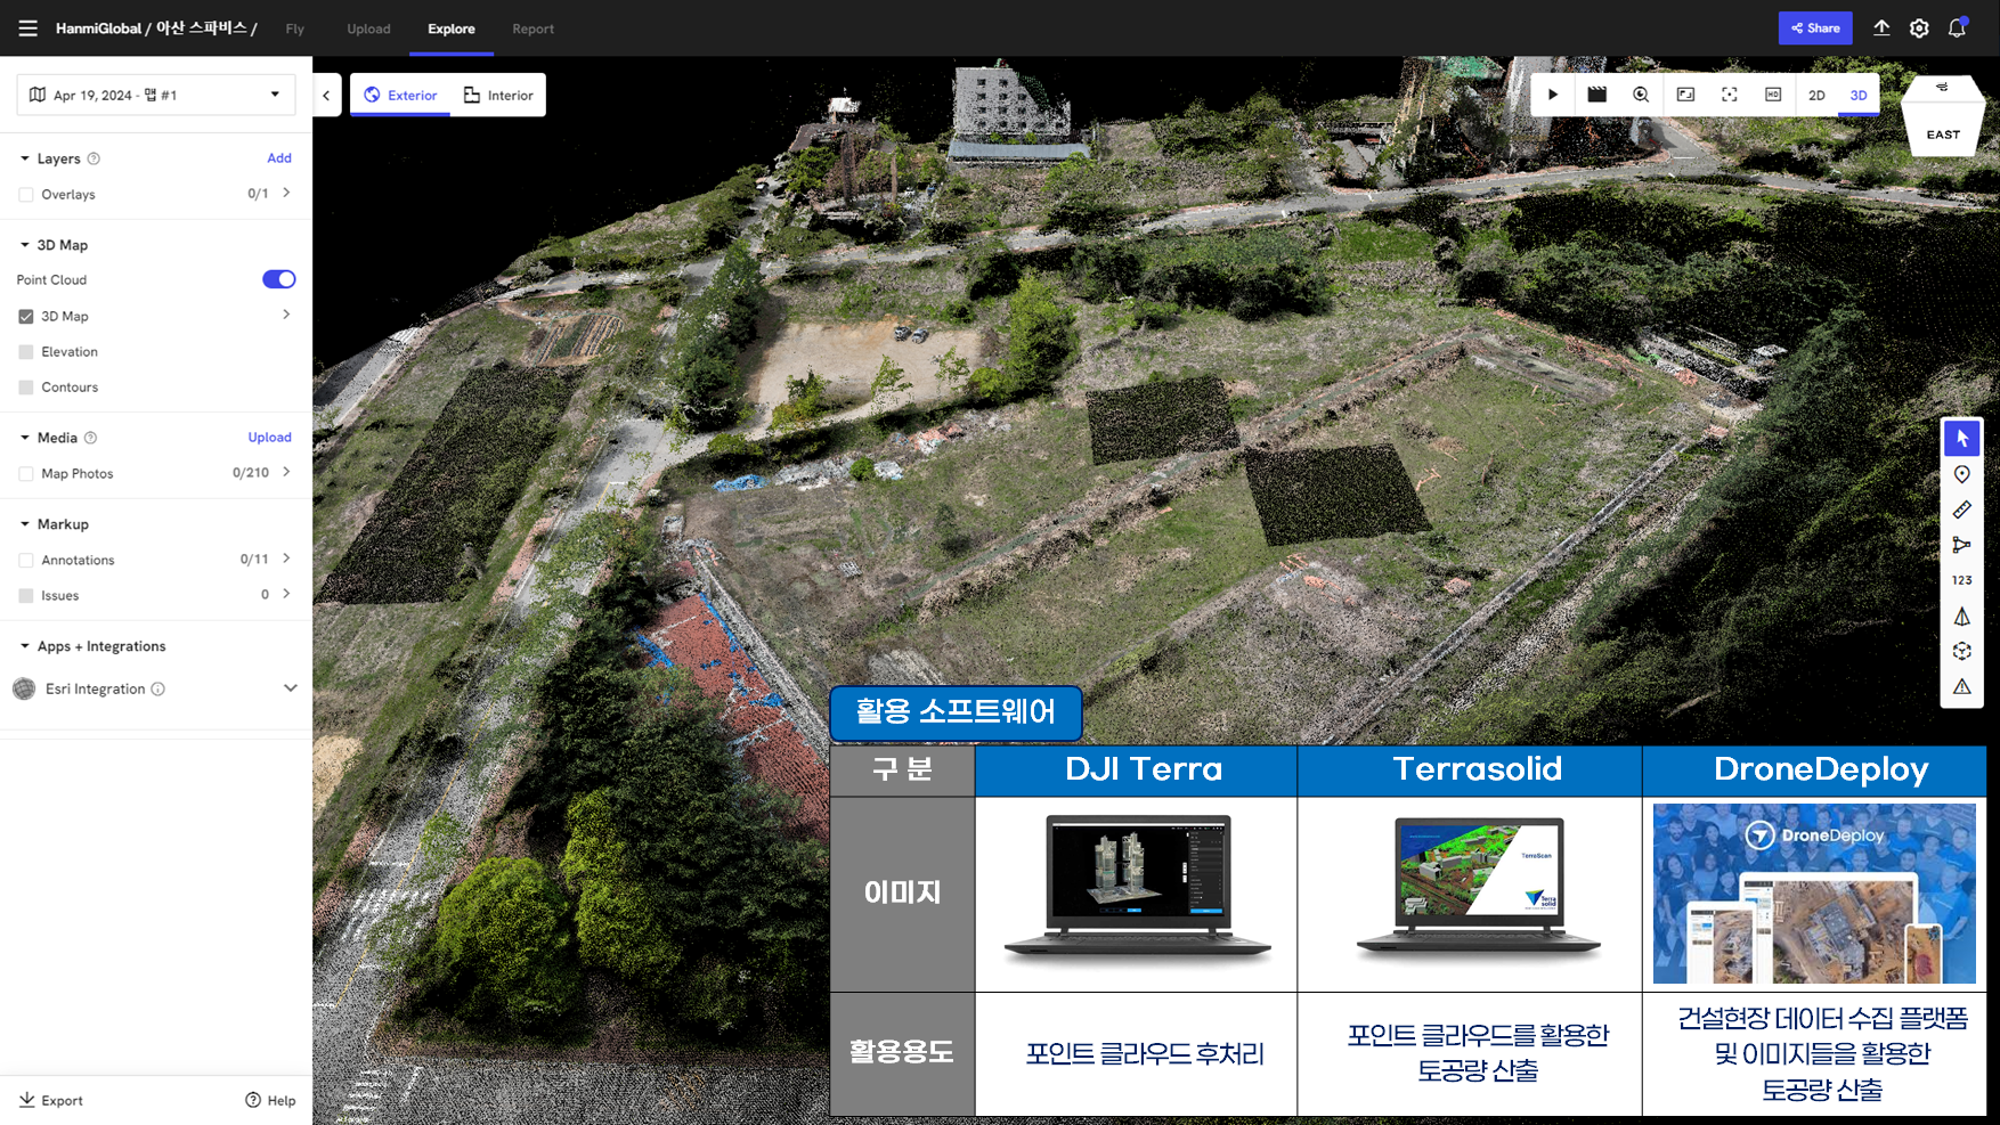
Task: Click the Esri Integration info icon
Action: coord(158,689)
